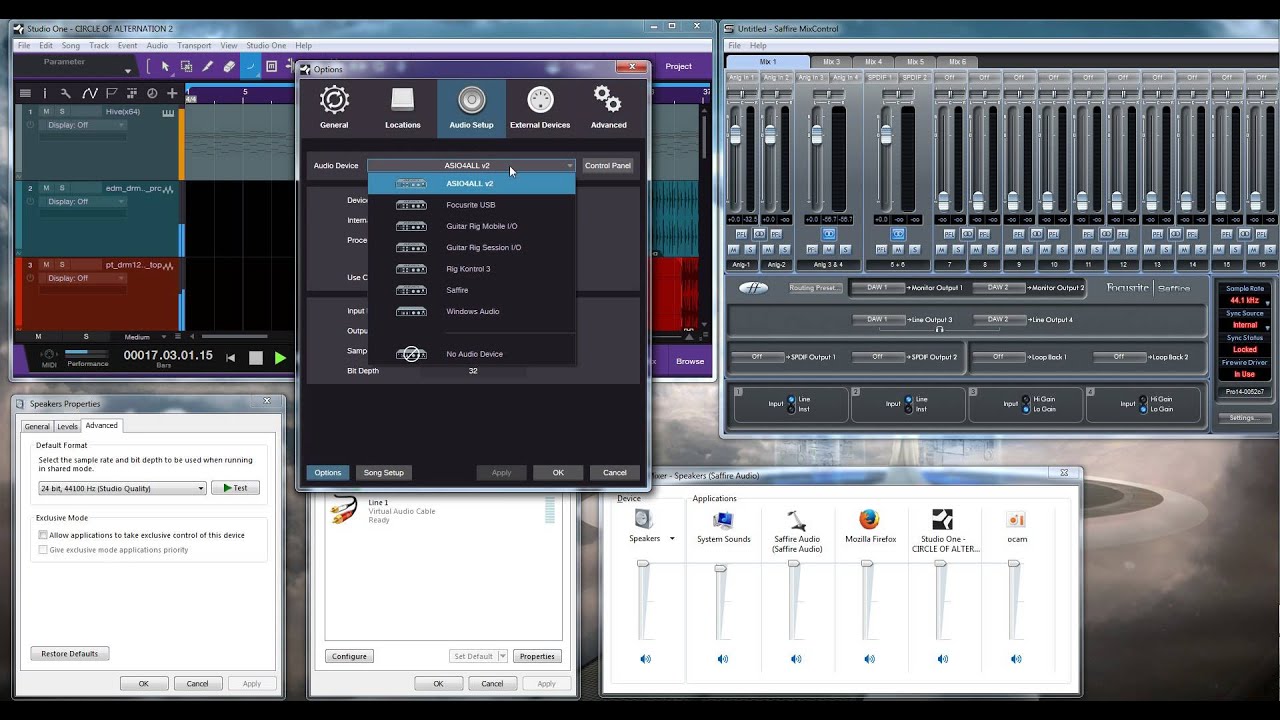Open the Audio Device dropdown in Options
The height and width of the screenshot is (720, 1280).
(471, 166)
